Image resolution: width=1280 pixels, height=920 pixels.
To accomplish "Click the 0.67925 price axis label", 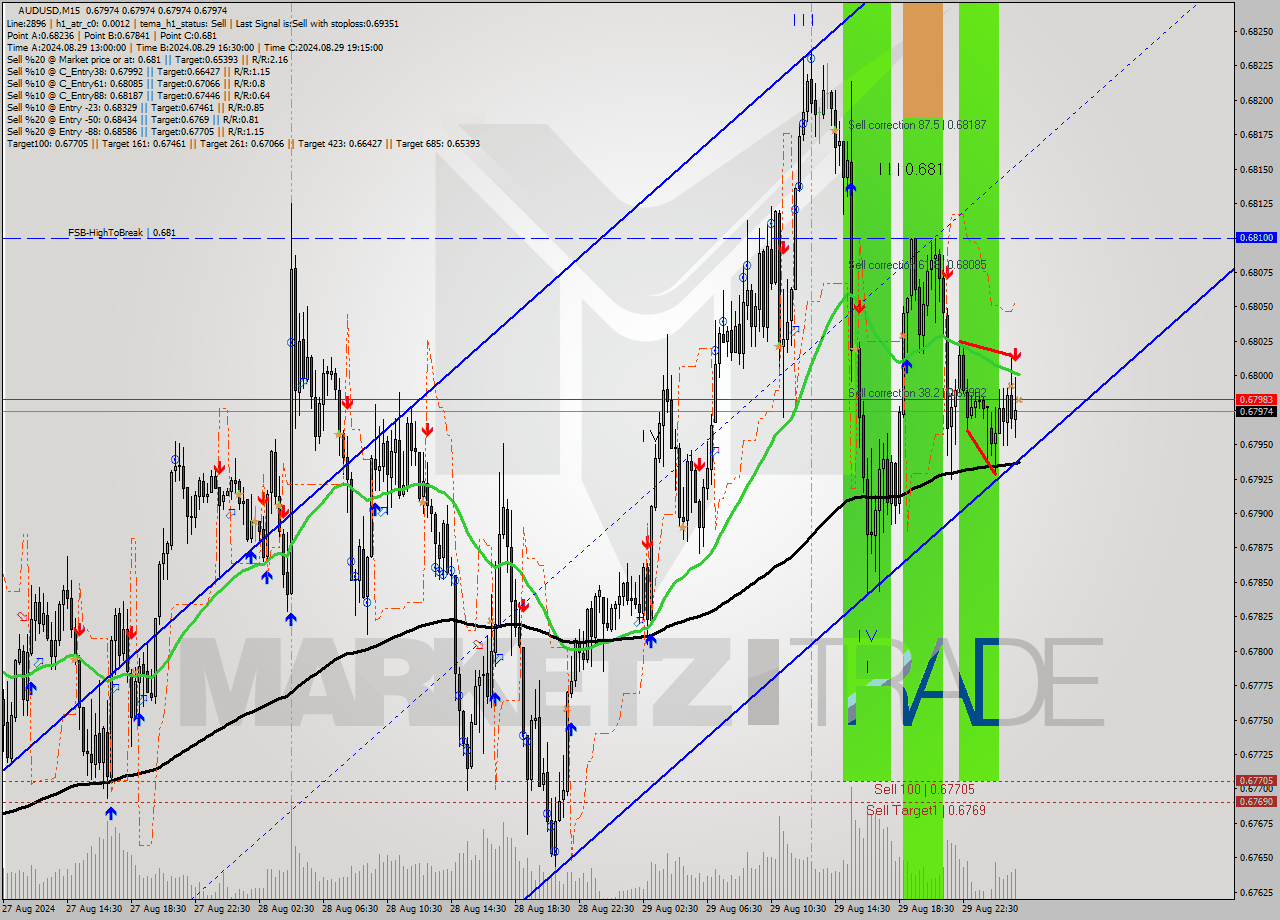I will (1256, 479).
